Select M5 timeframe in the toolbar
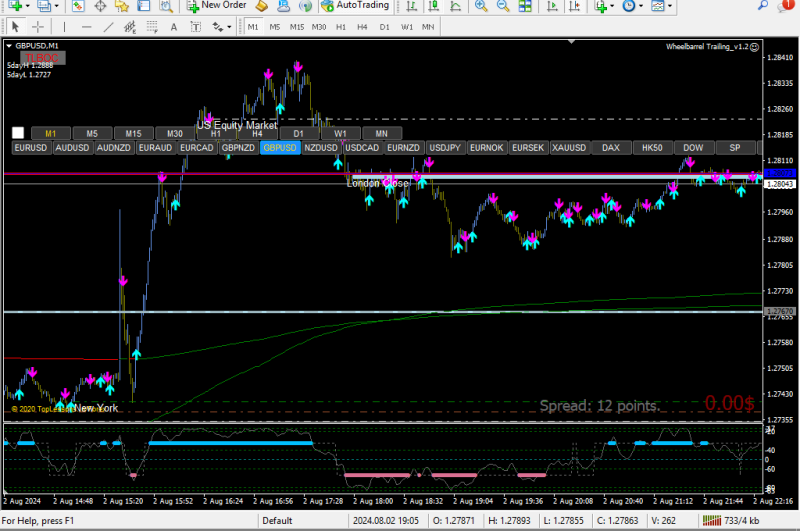 (274, 27)
